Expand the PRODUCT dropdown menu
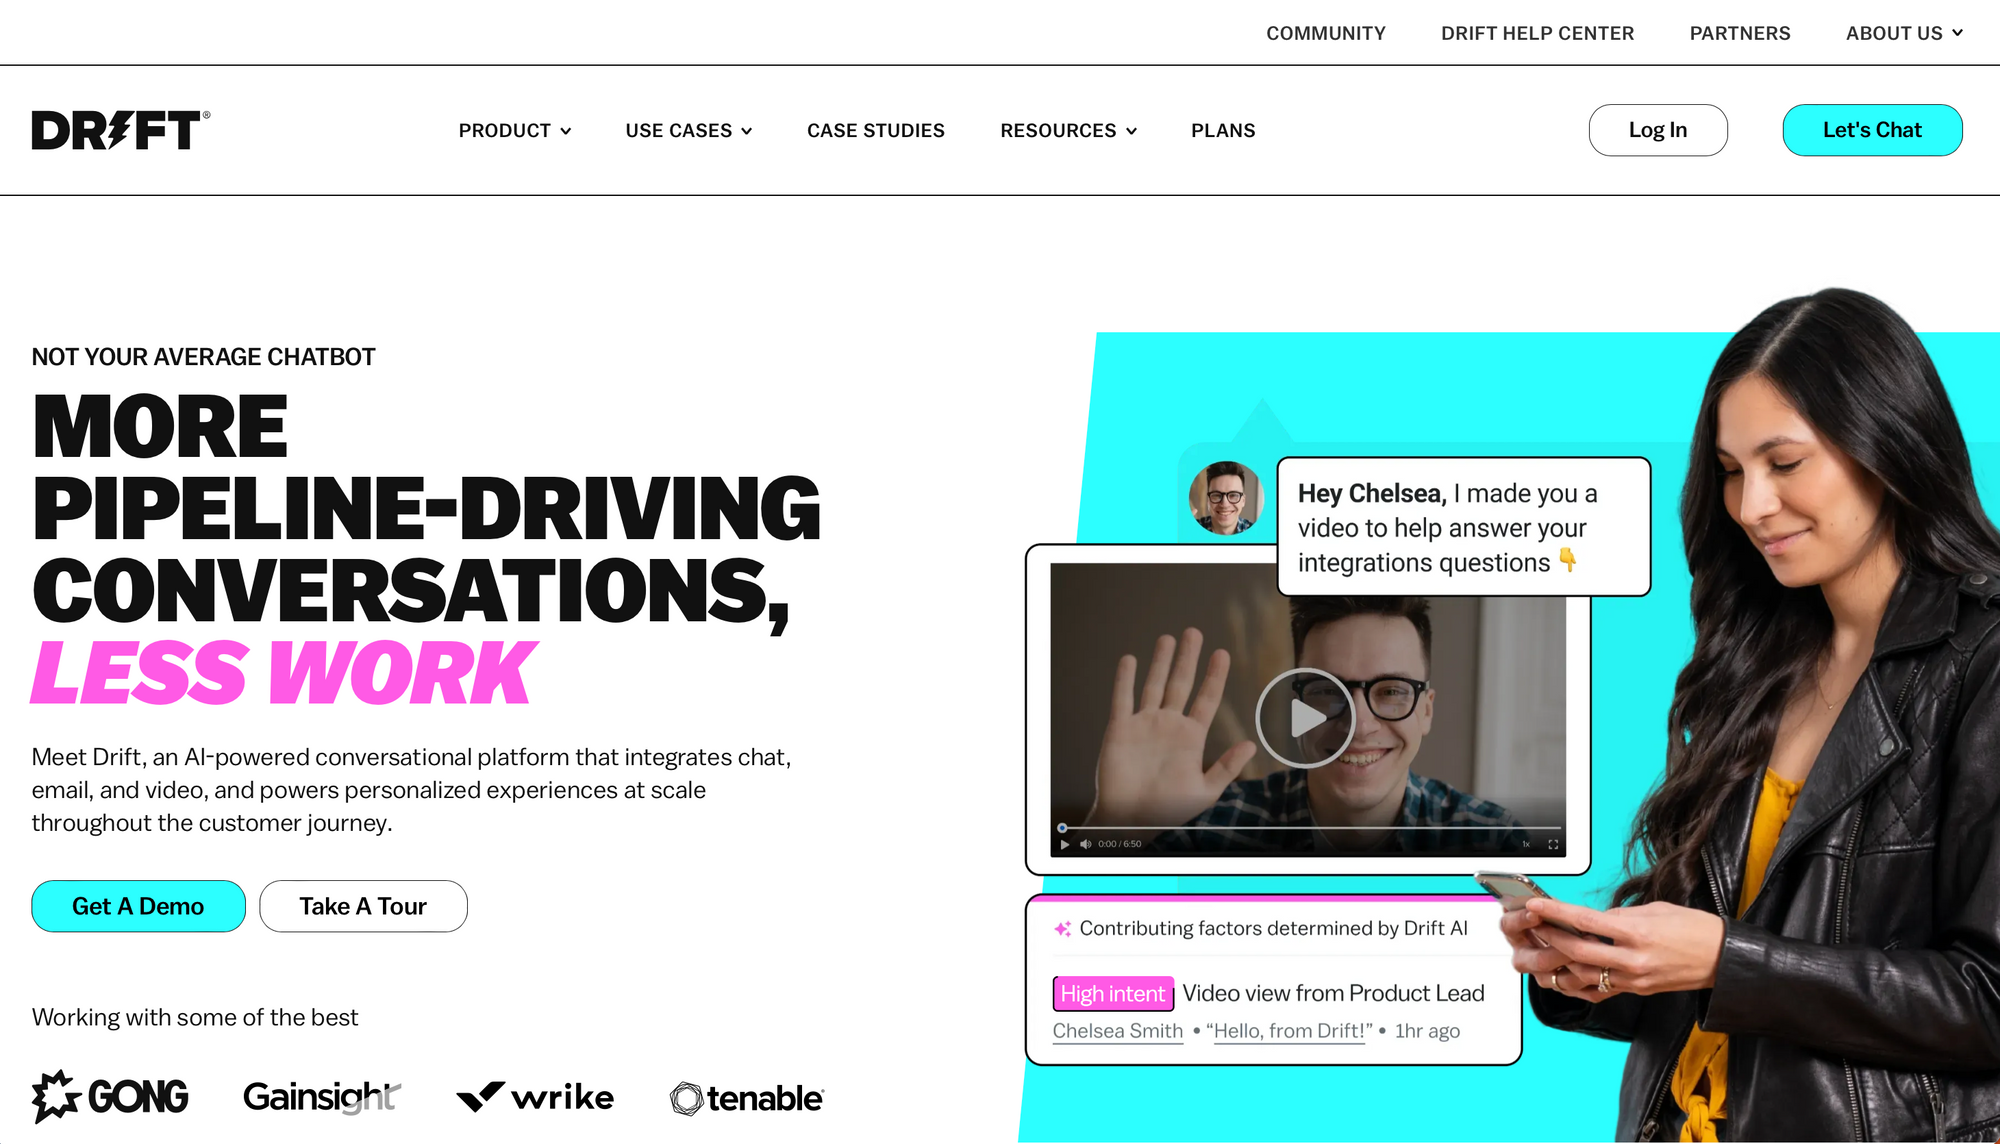2000x1144 pixels. (515, 130)
